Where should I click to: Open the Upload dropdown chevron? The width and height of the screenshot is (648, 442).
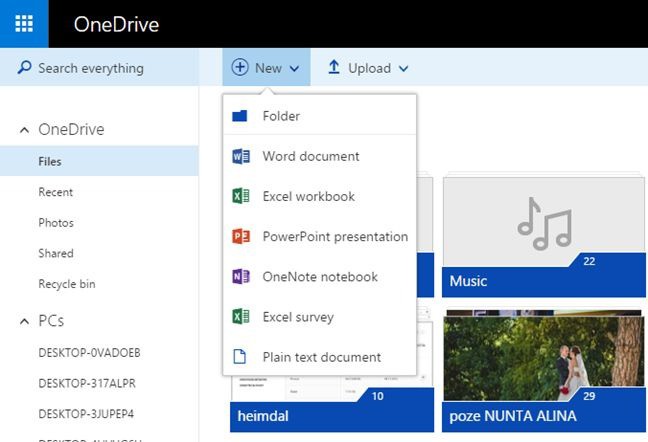[x=403, y=69]
